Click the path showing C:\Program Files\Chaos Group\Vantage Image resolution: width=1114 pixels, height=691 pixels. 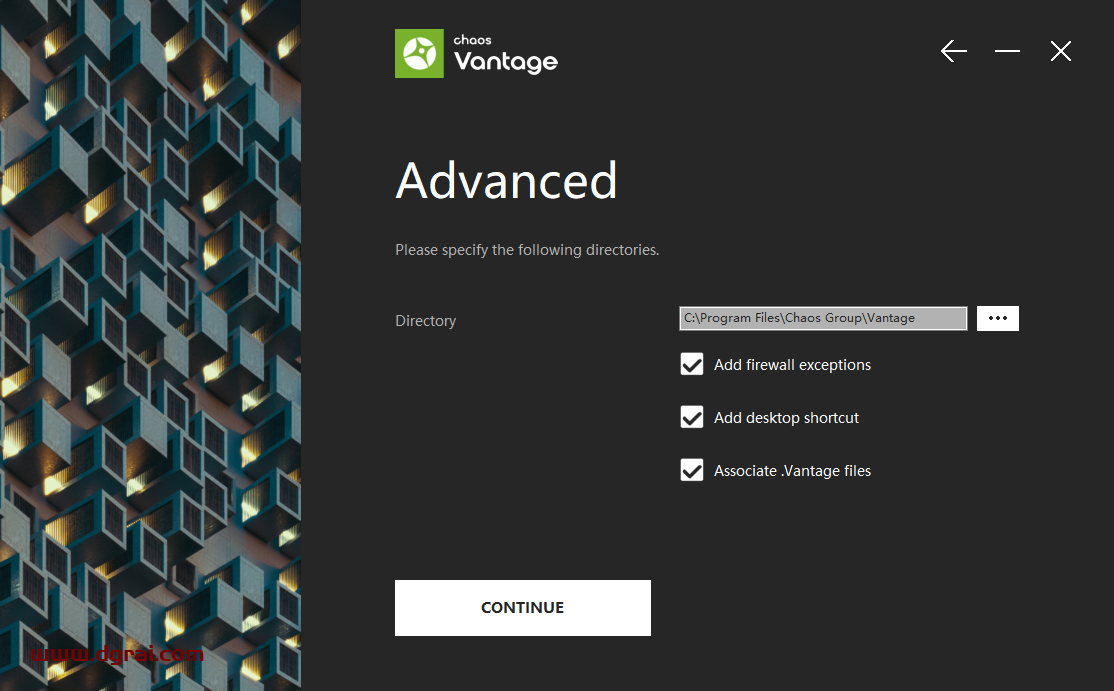tap(822, 318)
